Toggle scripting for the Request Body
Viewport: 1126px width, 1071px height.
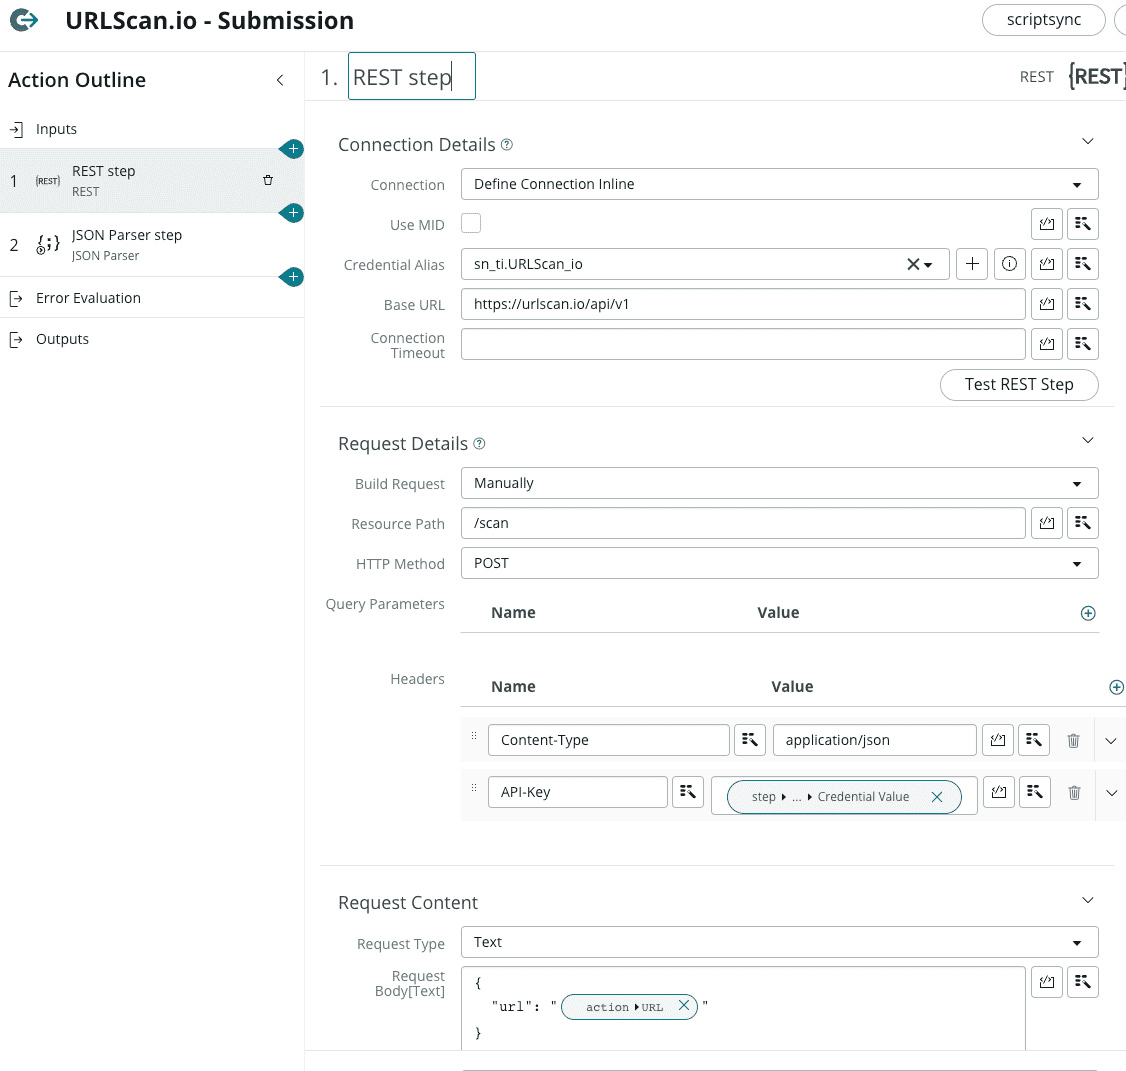[x=1047, y=982]
